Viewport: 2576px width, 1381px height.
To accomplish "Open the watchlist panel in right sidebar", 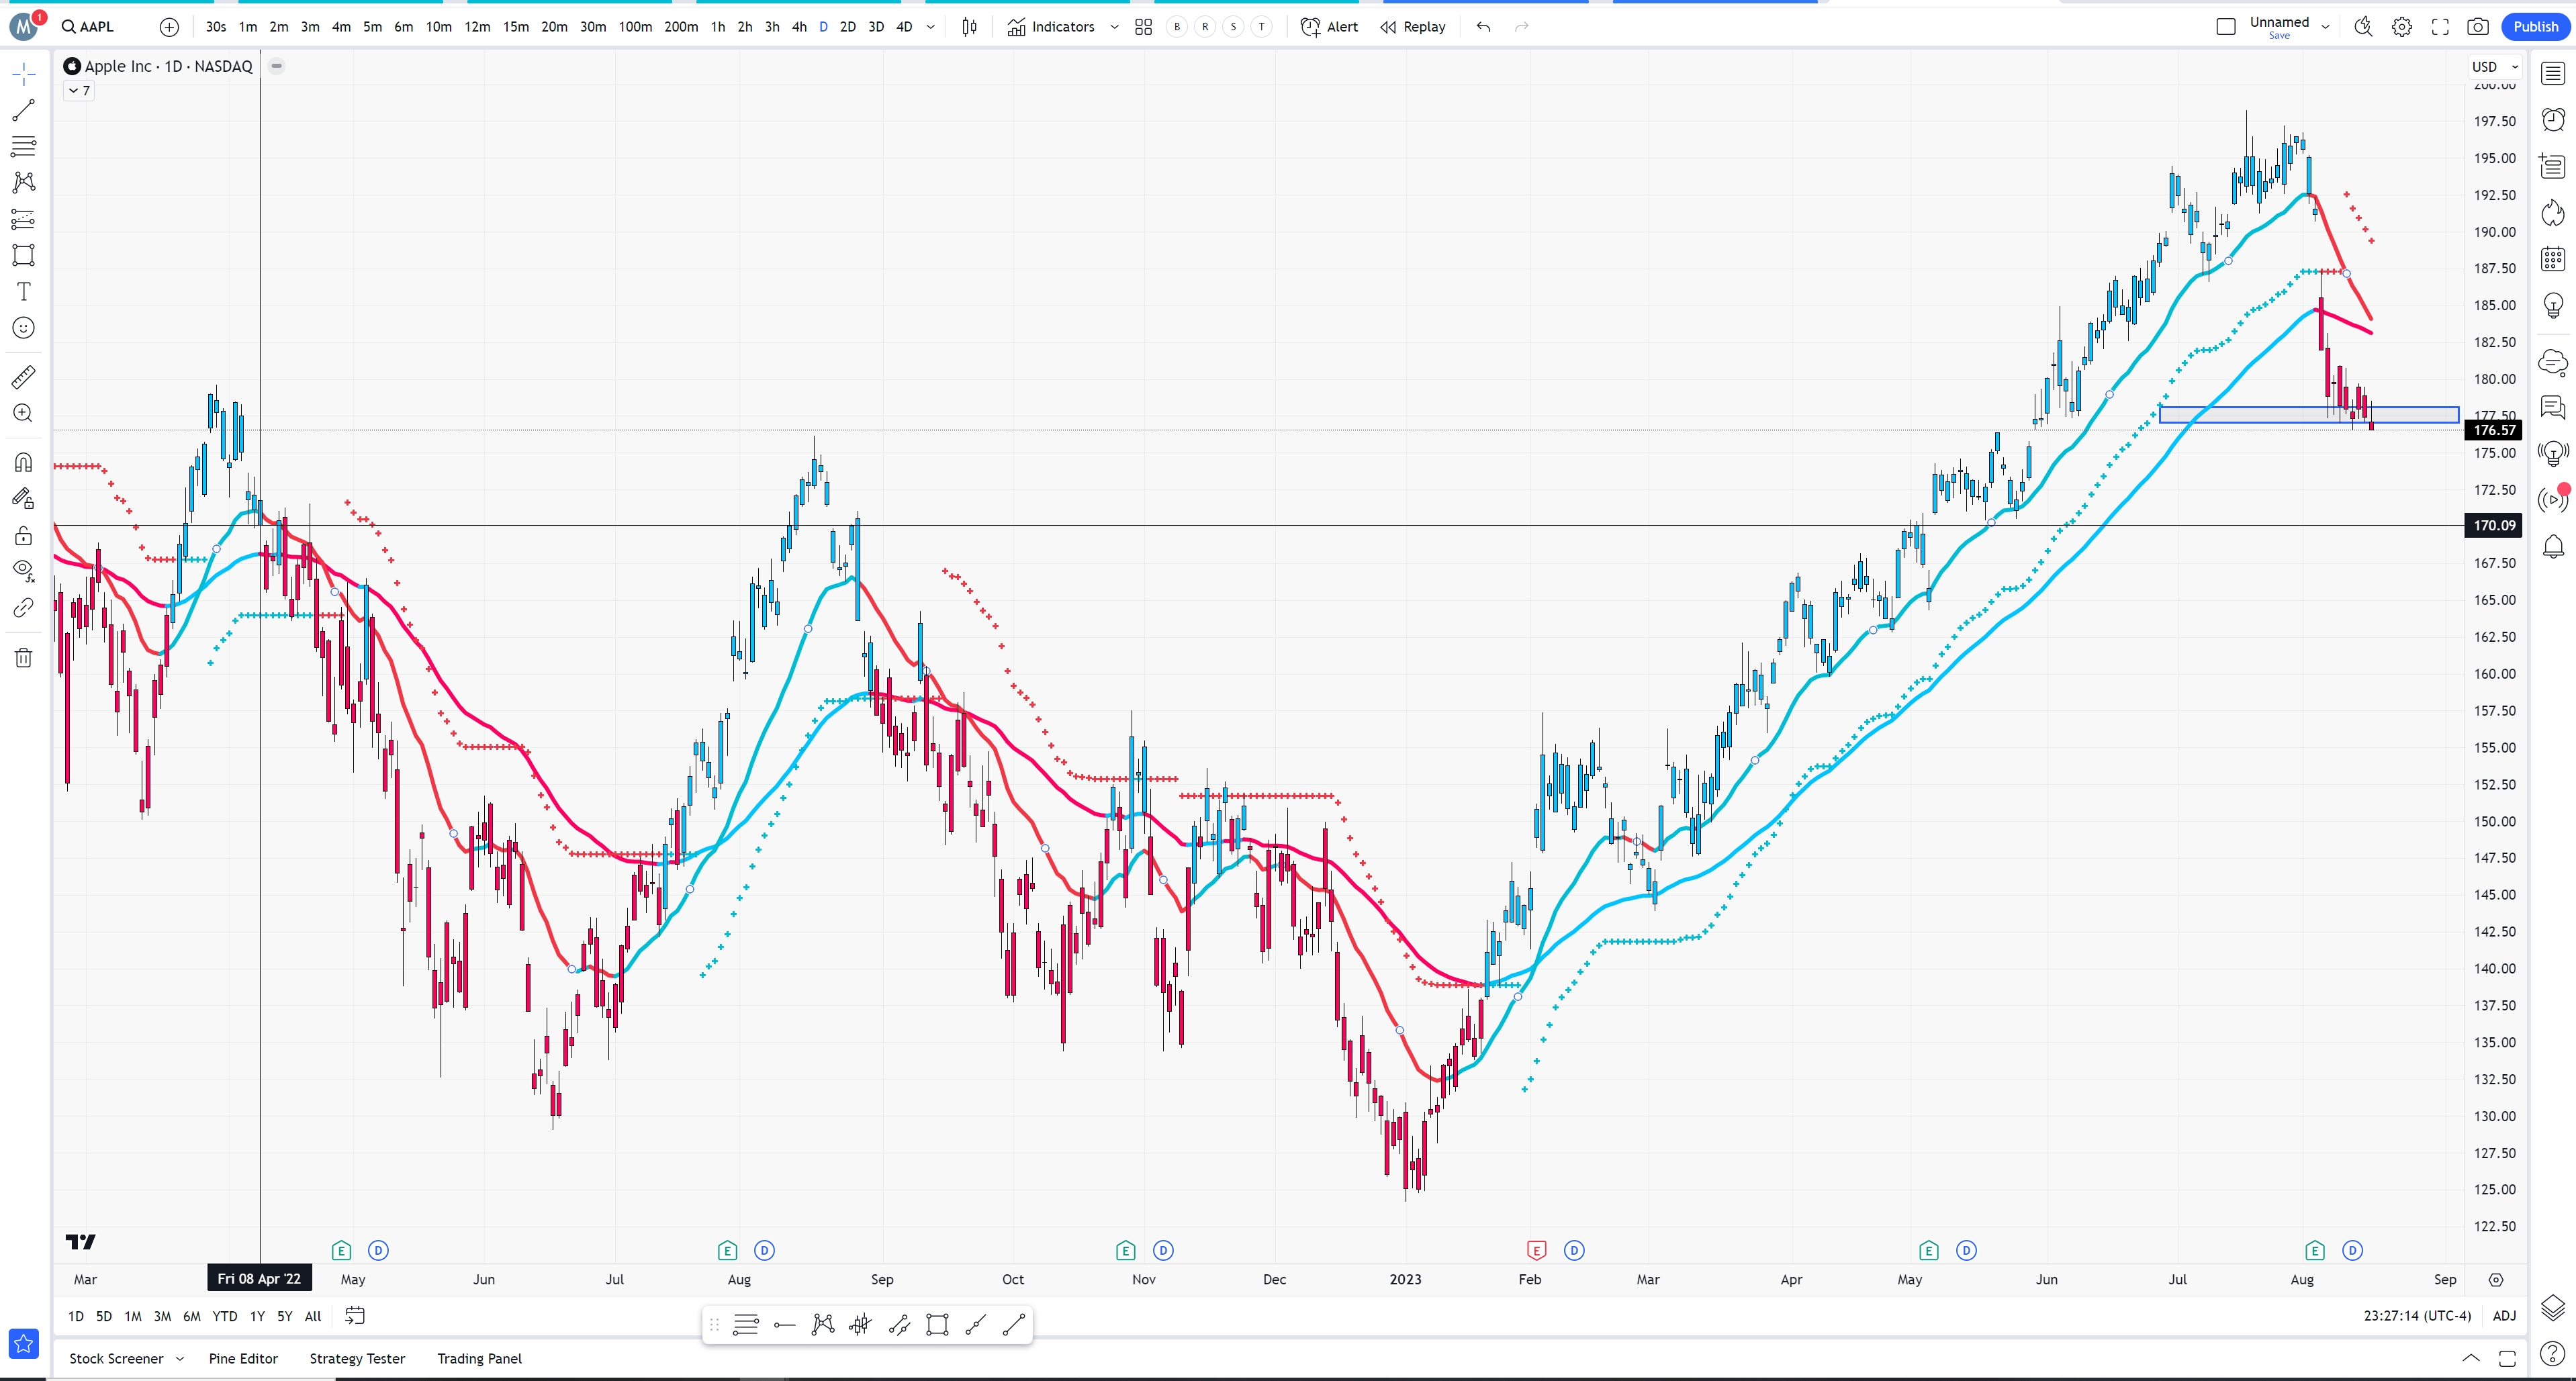I will (x=2553, y=73).
